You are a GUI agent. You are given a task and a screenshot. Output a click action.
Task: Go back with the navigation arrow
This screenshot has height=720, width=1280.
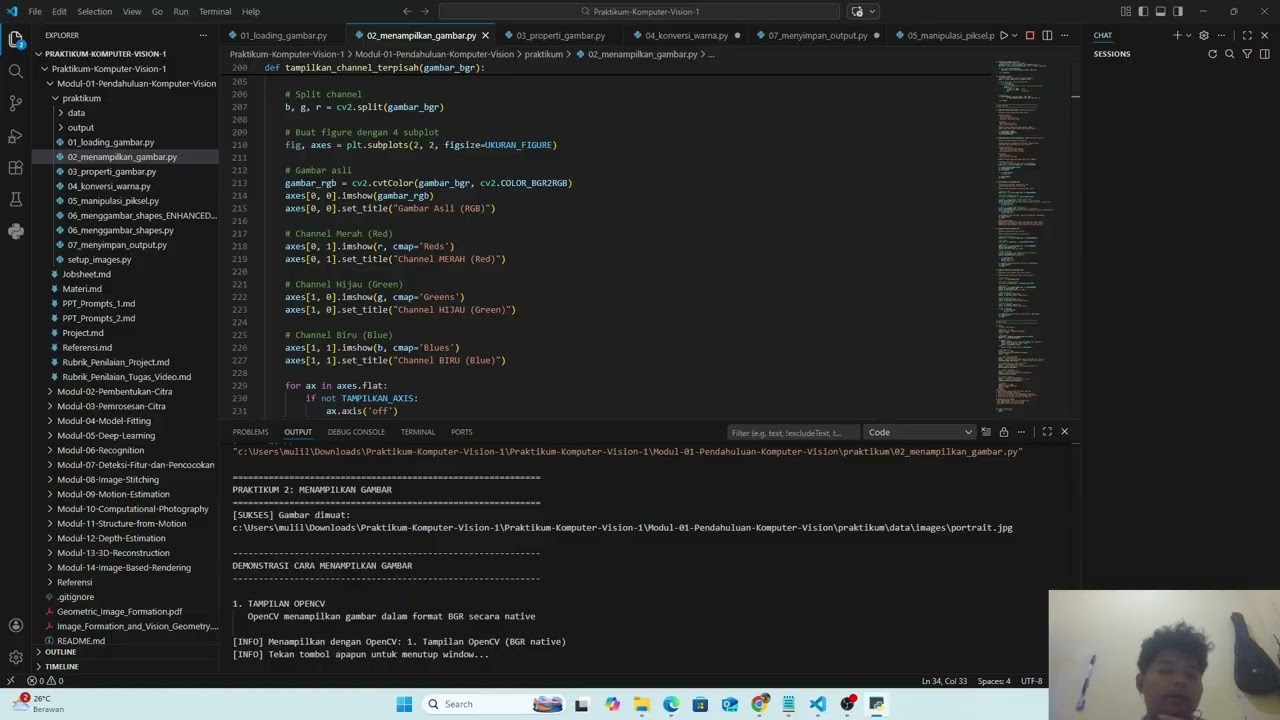click(407, 11)
